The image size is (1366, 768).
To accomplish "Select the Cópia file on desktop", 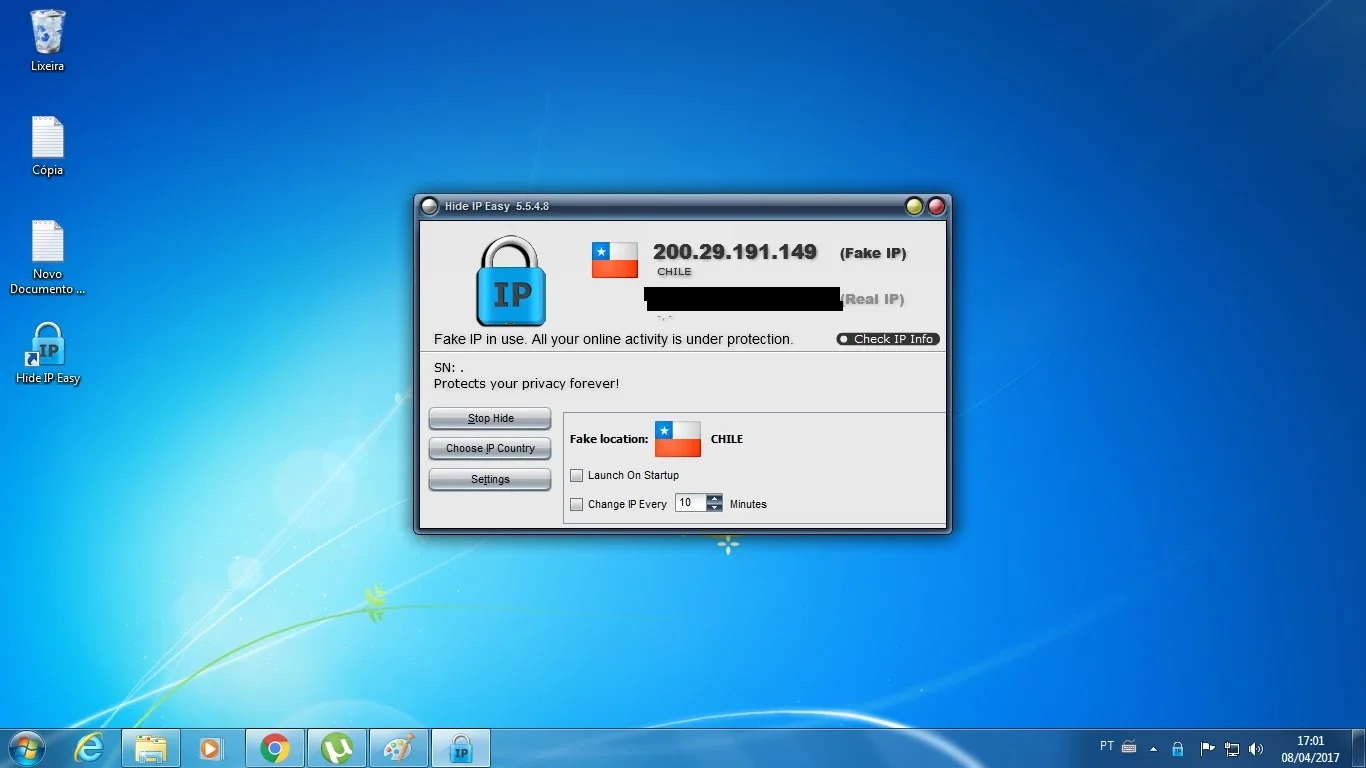I will coord(47,146).
